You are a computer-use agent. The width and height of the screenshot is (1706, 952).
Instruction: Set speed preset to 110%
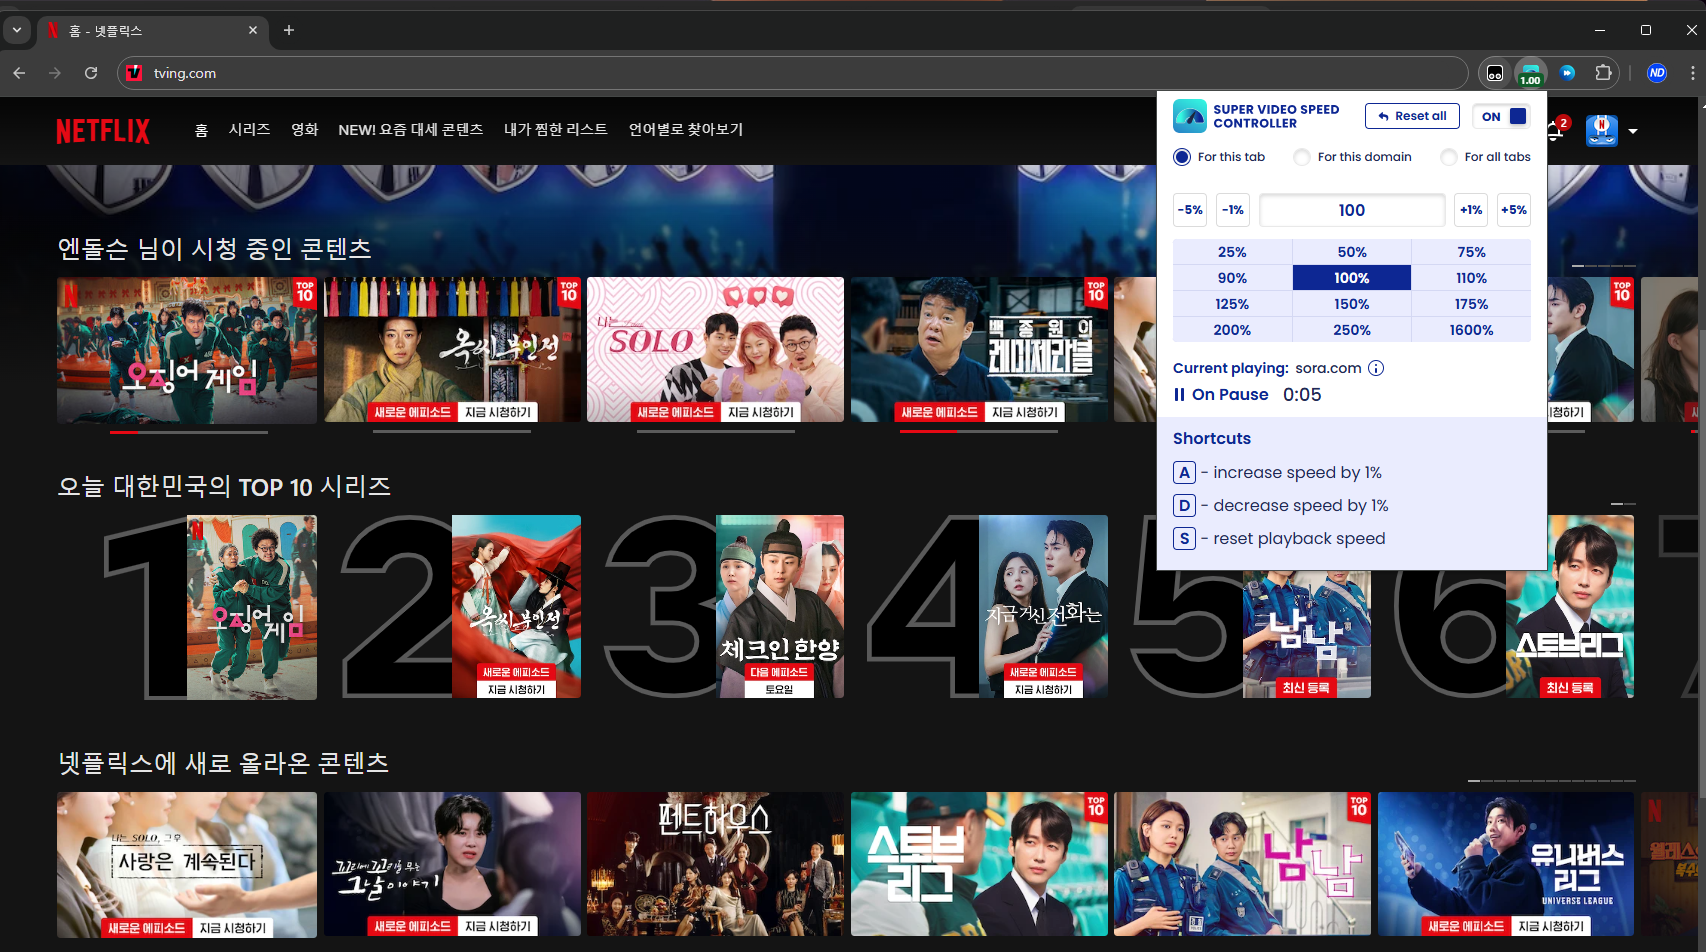coord(1471,278)
